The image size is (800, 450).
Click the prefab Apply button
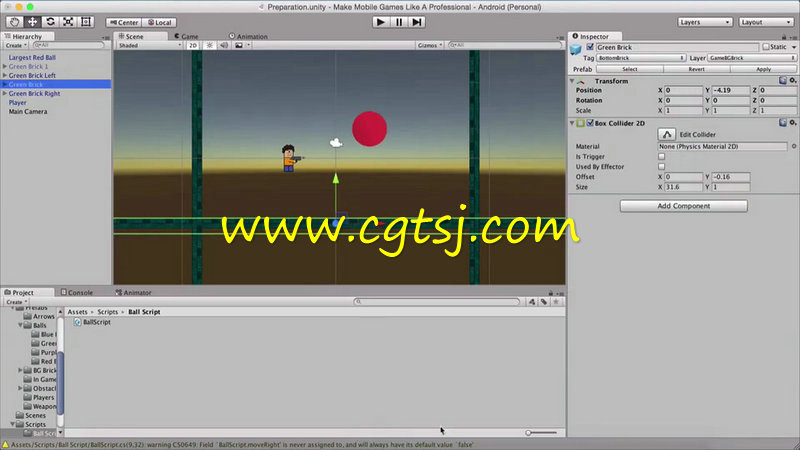click(763, 69)
